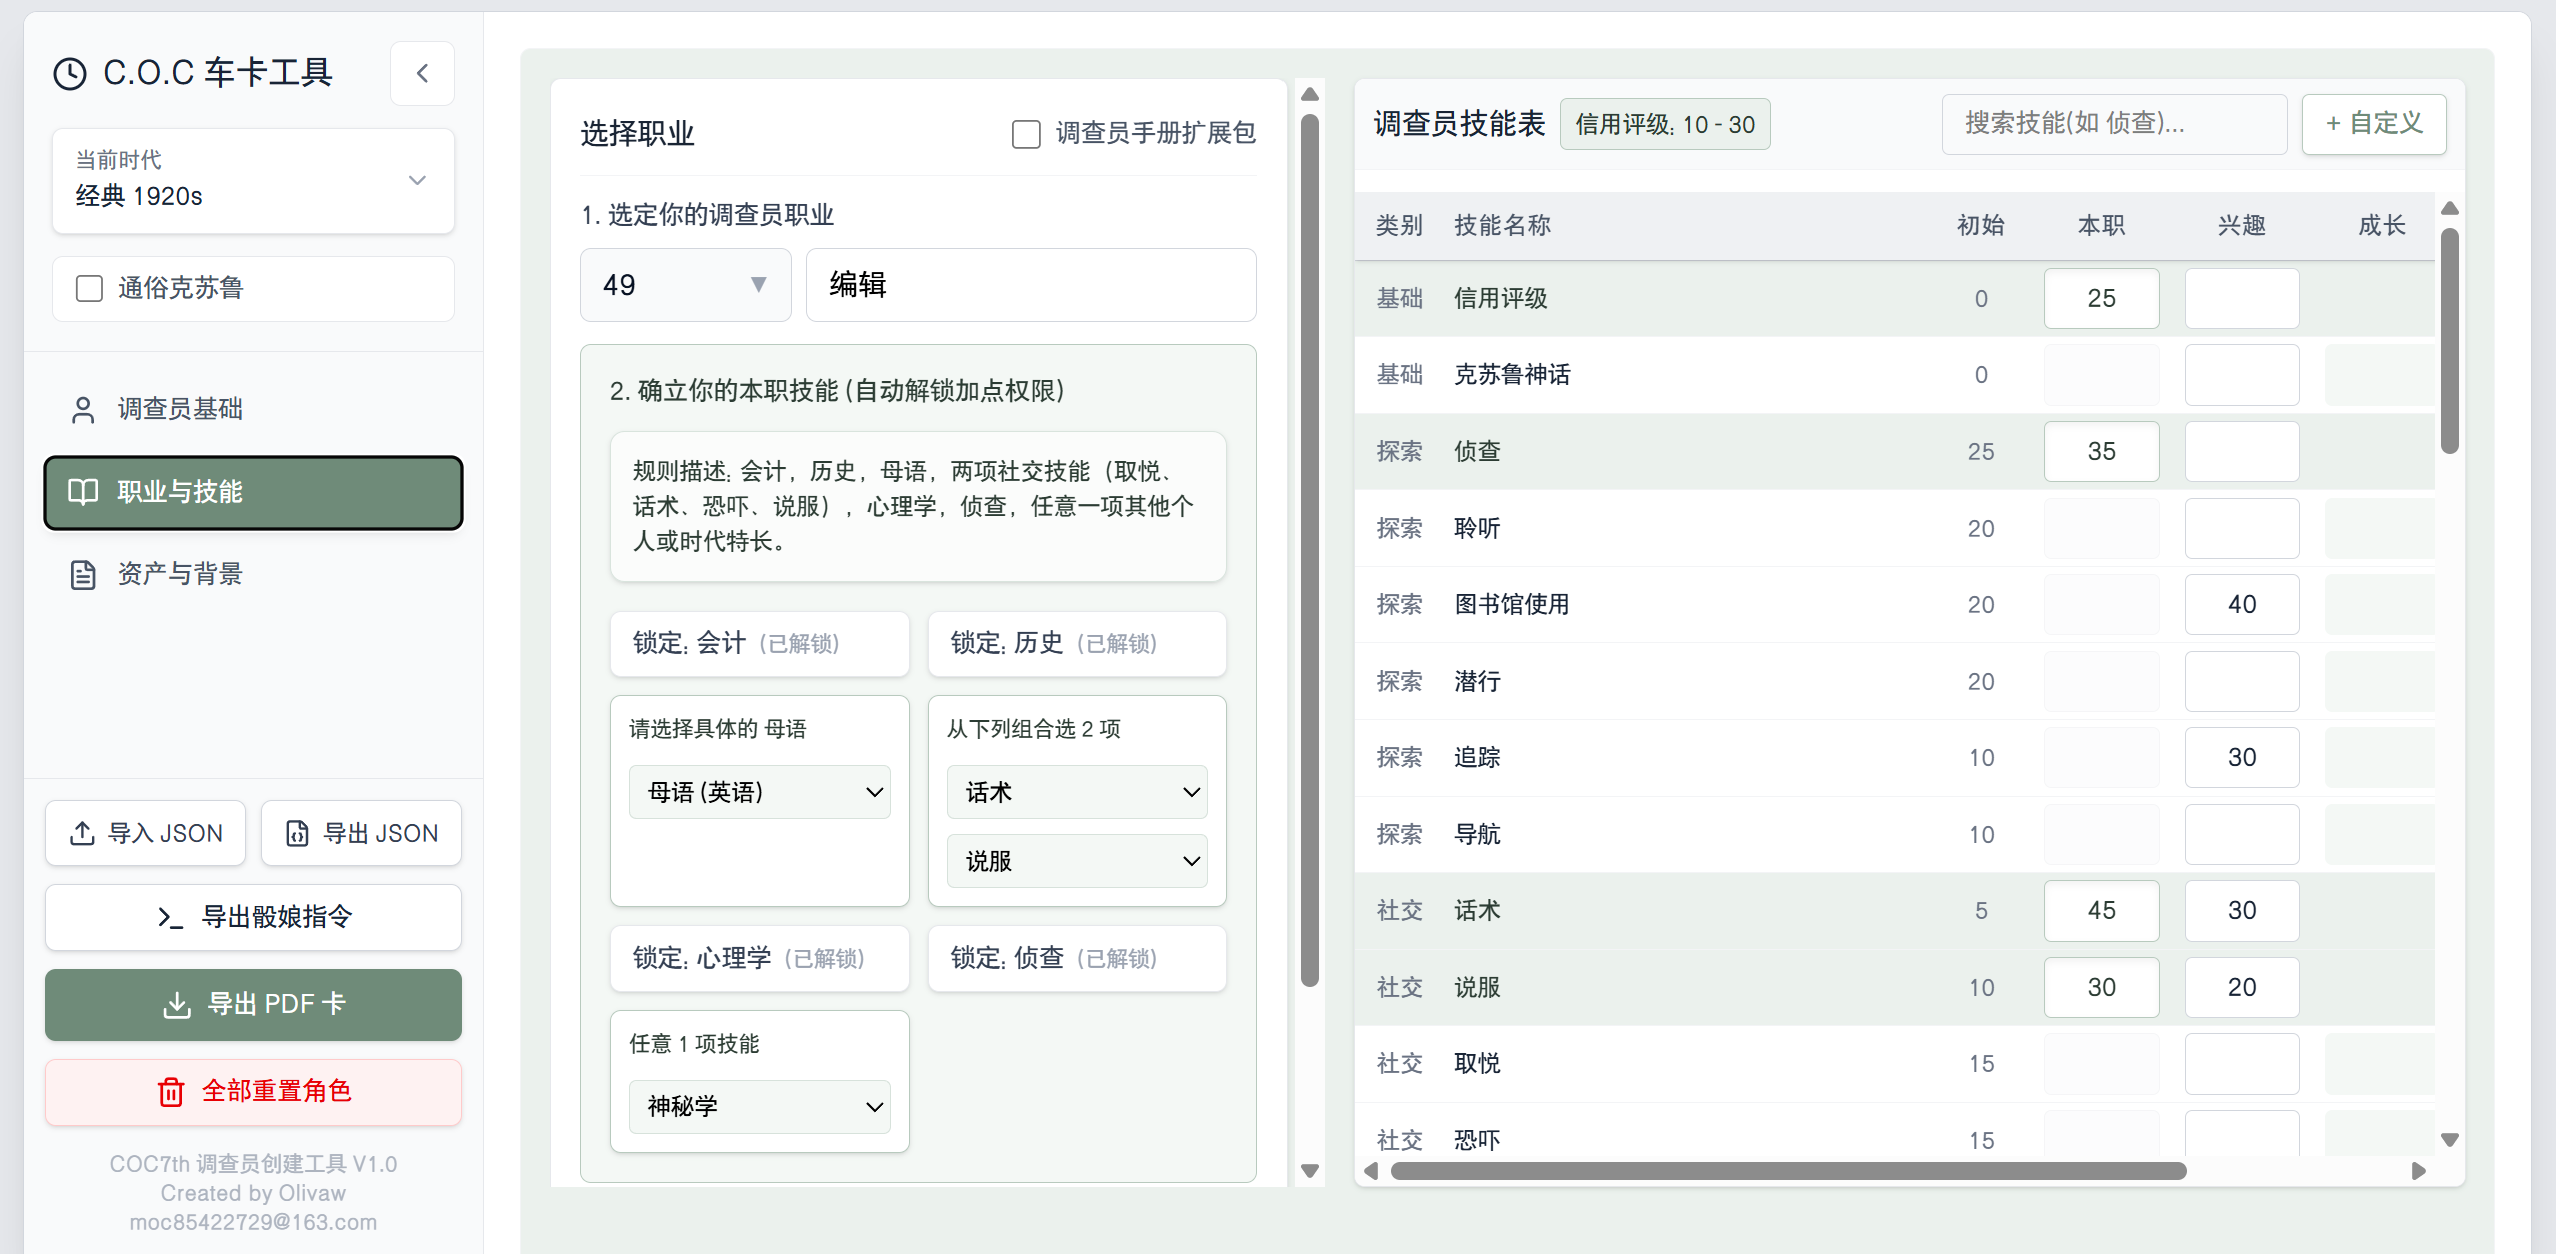Open the 当前时代 era dropdown
This screenshot has height=1254, width=2556.
click(x=253, y=181)
